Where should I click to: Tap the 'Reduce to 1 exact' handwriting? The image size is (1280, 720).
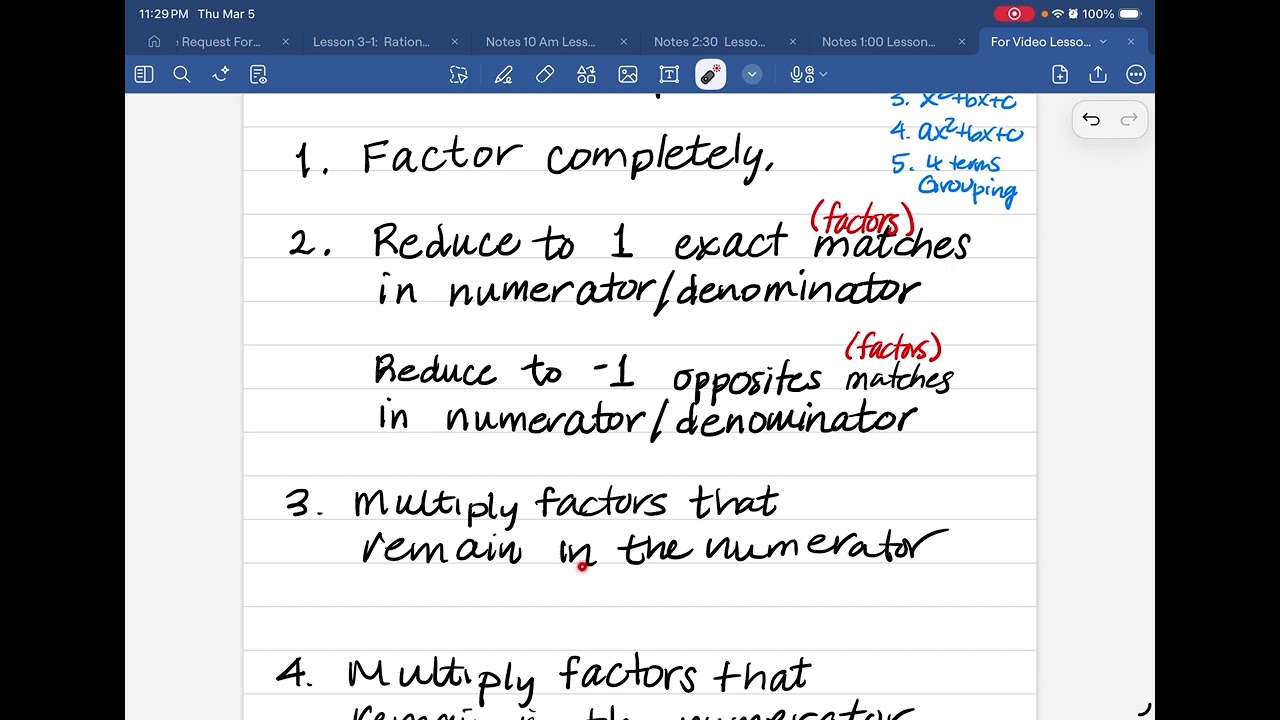[580, 243]
